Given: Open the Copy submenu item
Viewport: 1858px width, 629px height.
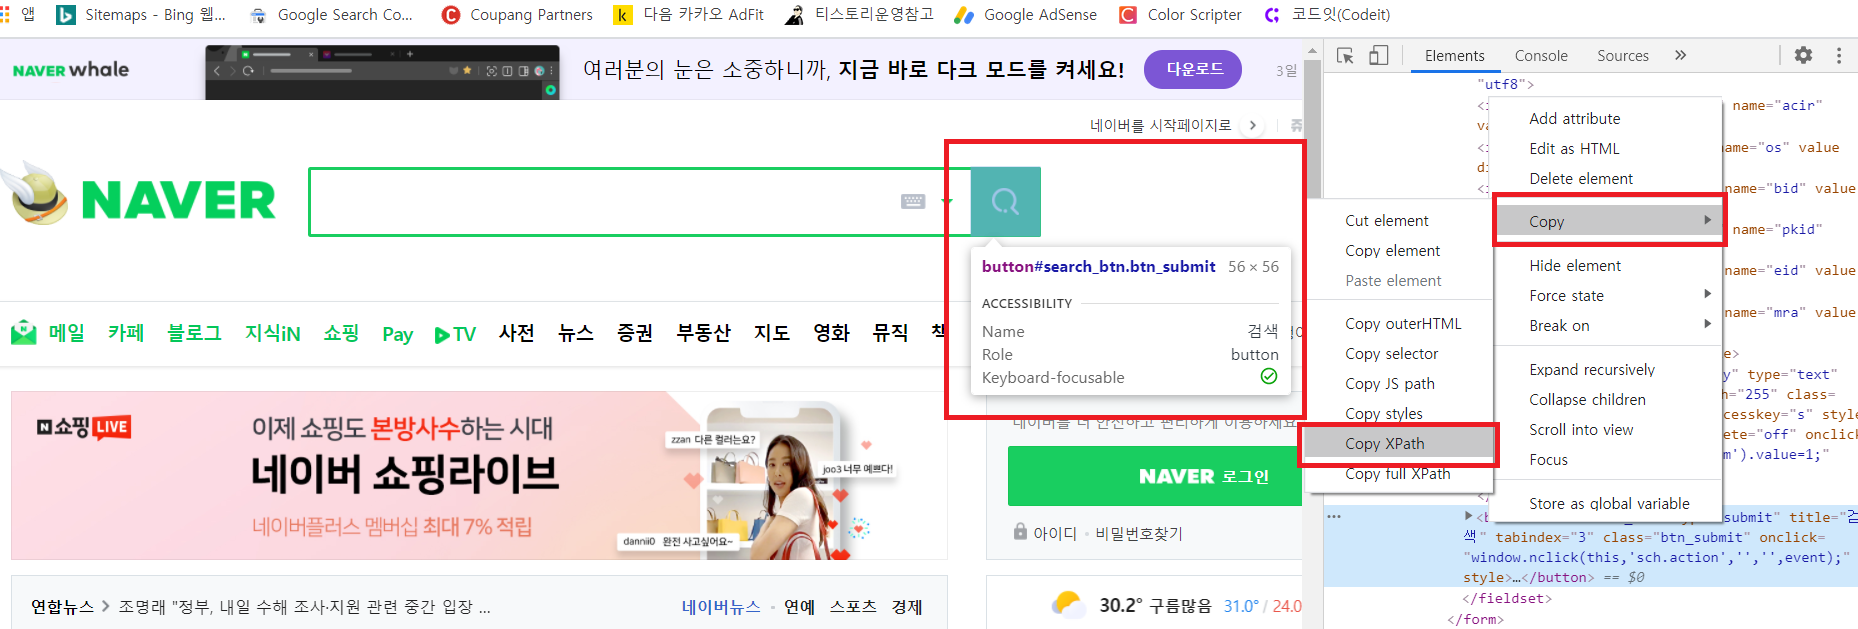Looking at the screenshot, I should 1608,221.
